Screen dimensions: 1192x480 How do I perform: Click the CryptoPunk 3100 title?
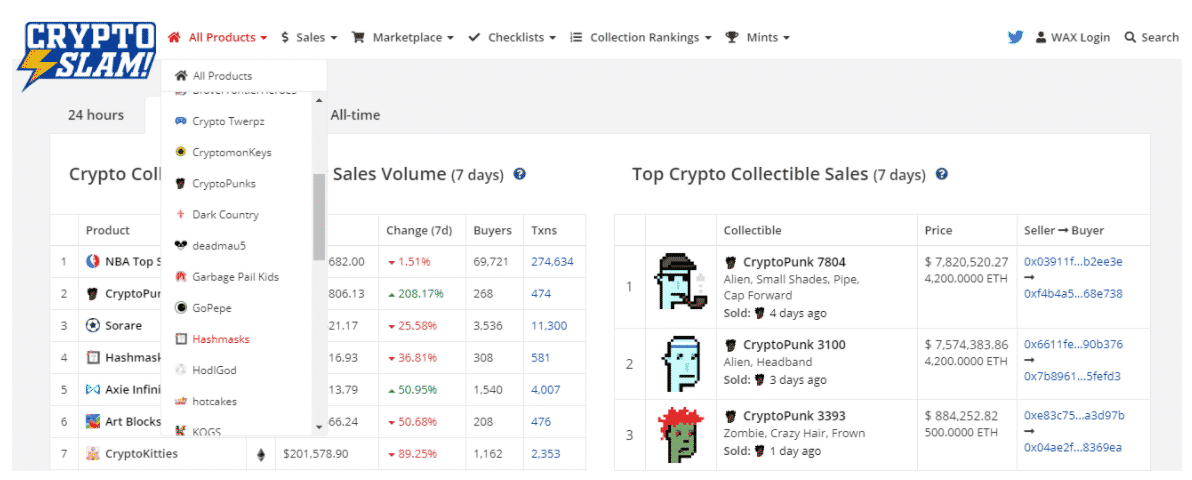click(x=794, y=345)
